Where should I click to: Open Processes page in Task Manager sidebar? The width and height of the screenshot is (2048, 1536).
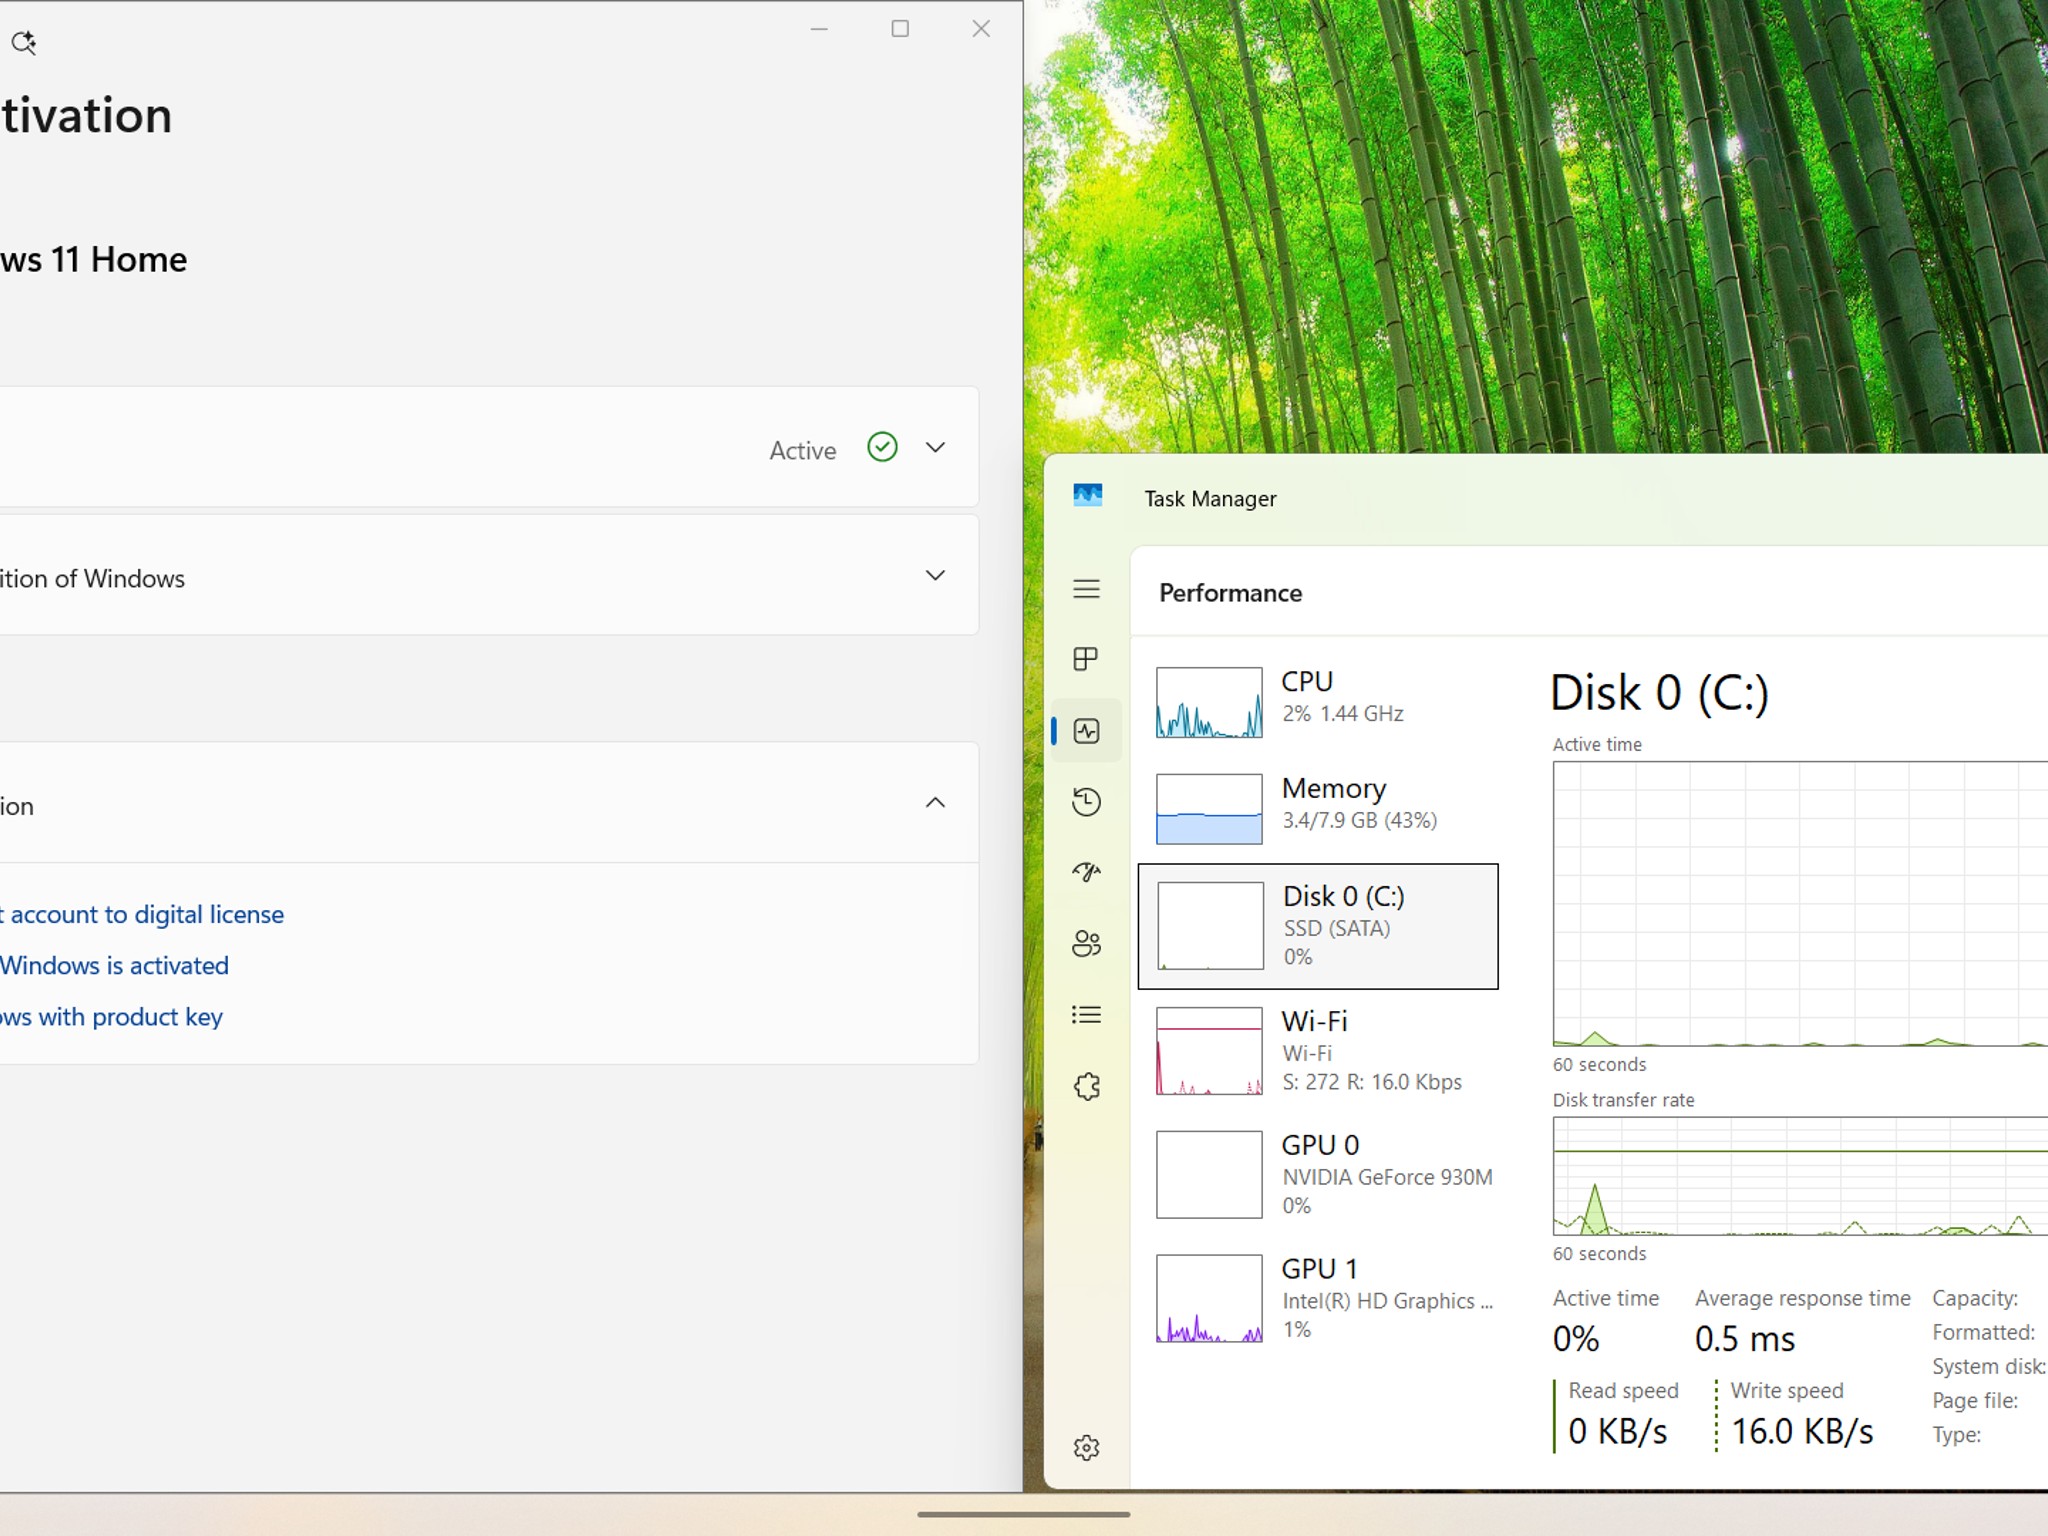[1086, 659]
